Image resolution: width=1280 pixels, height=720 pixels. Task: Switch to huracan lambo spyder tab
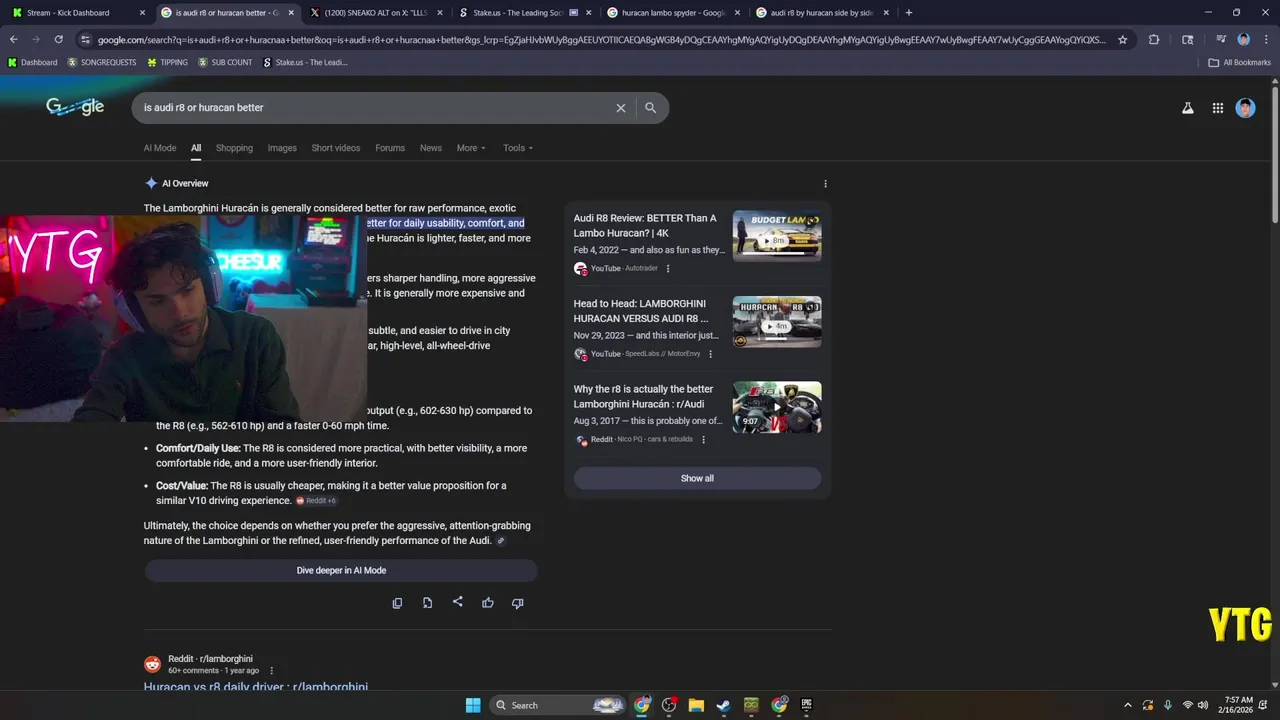click(x=675, y=13)
